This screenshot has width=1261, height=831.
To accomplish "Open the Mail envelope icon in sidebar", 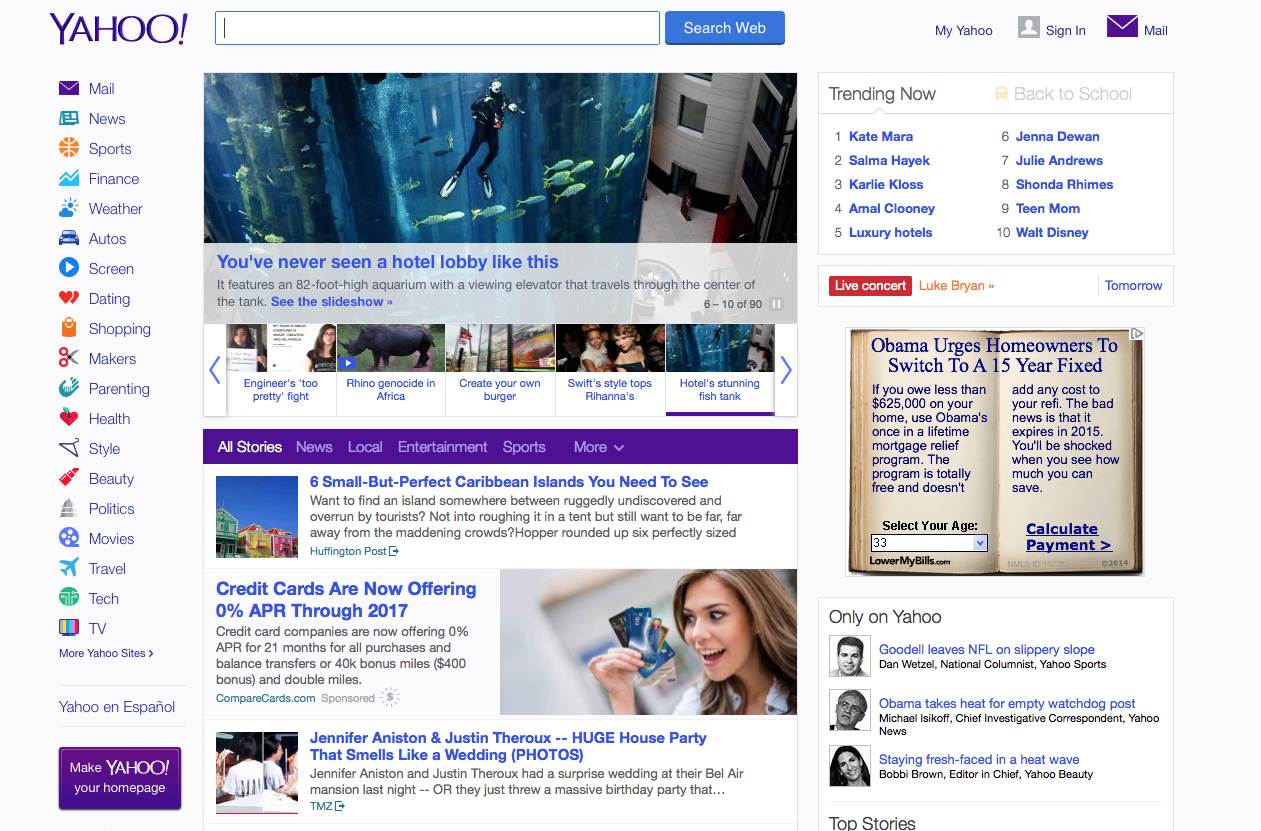I will 69,88.
